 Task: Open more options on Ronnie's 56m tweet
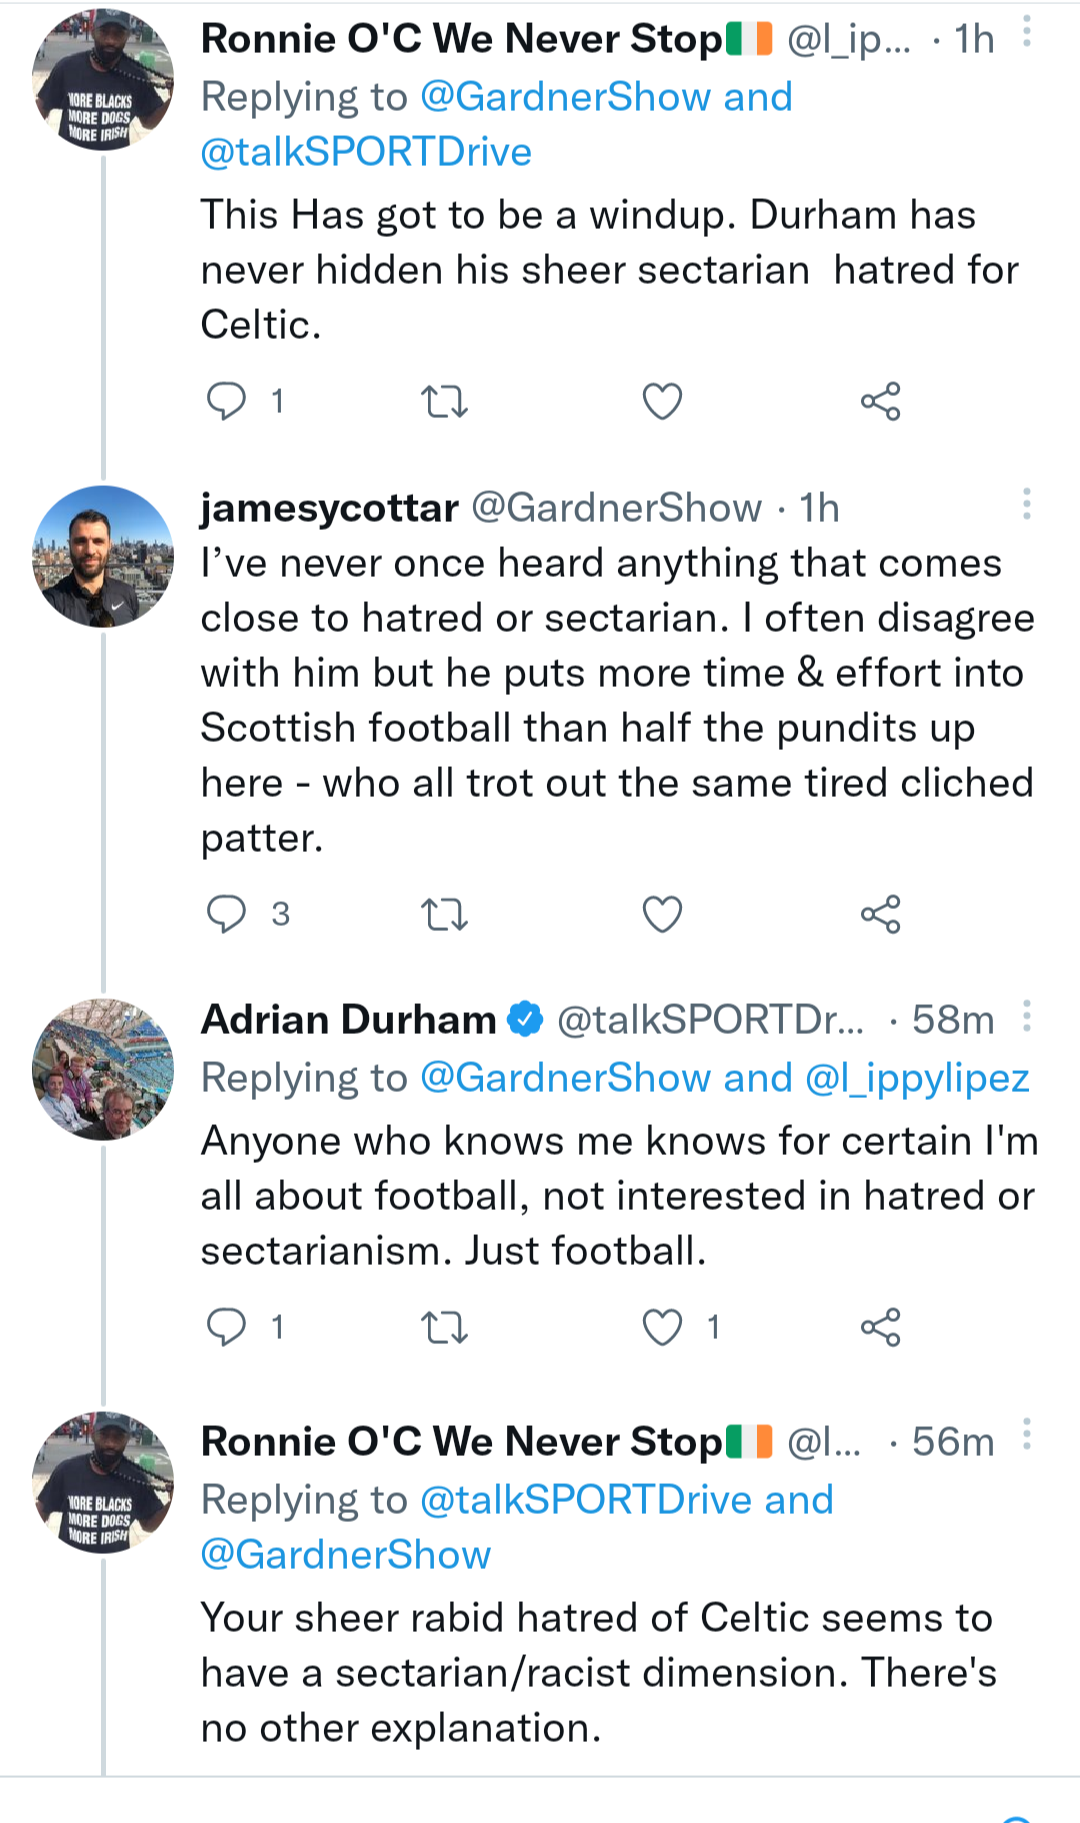[1026, 1436]
